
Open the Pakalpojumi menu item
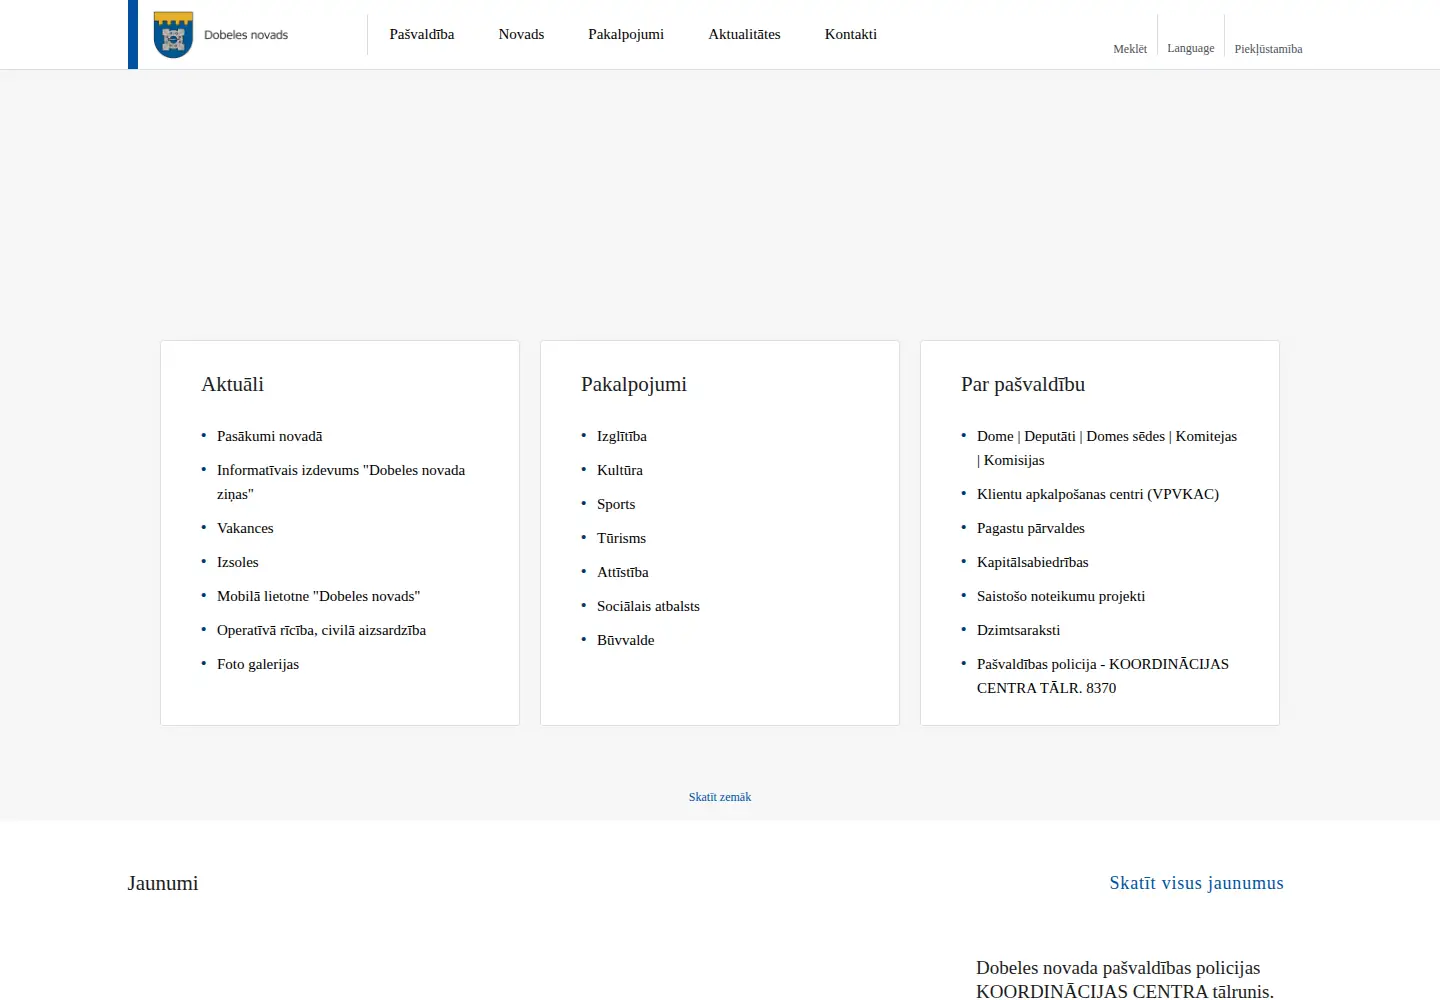tap(626, 34)
